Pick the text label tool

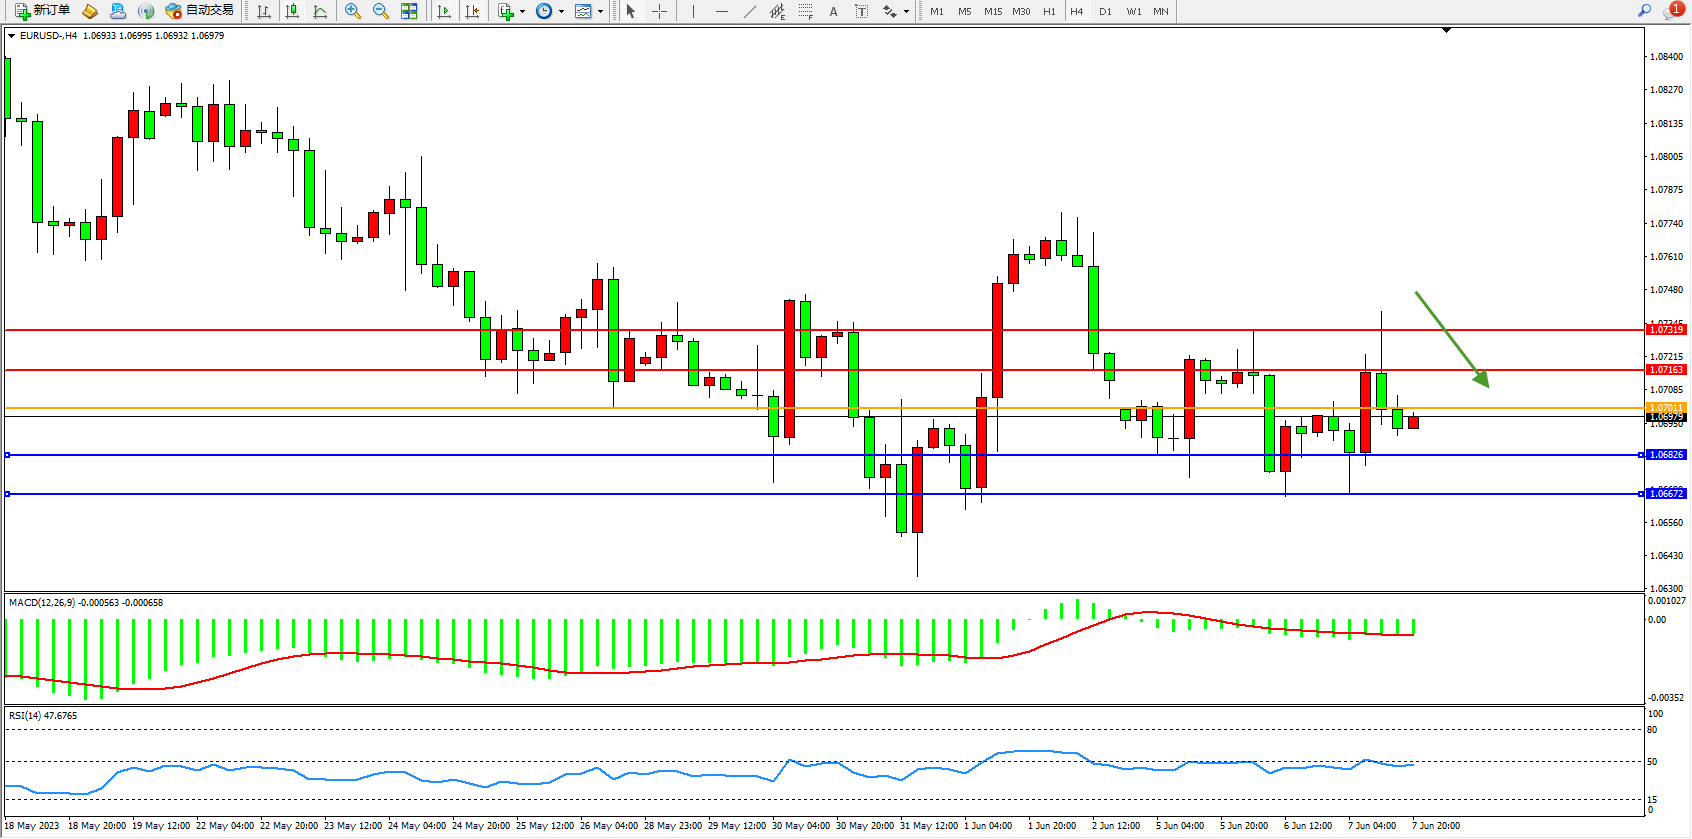(x=833, y=11)
